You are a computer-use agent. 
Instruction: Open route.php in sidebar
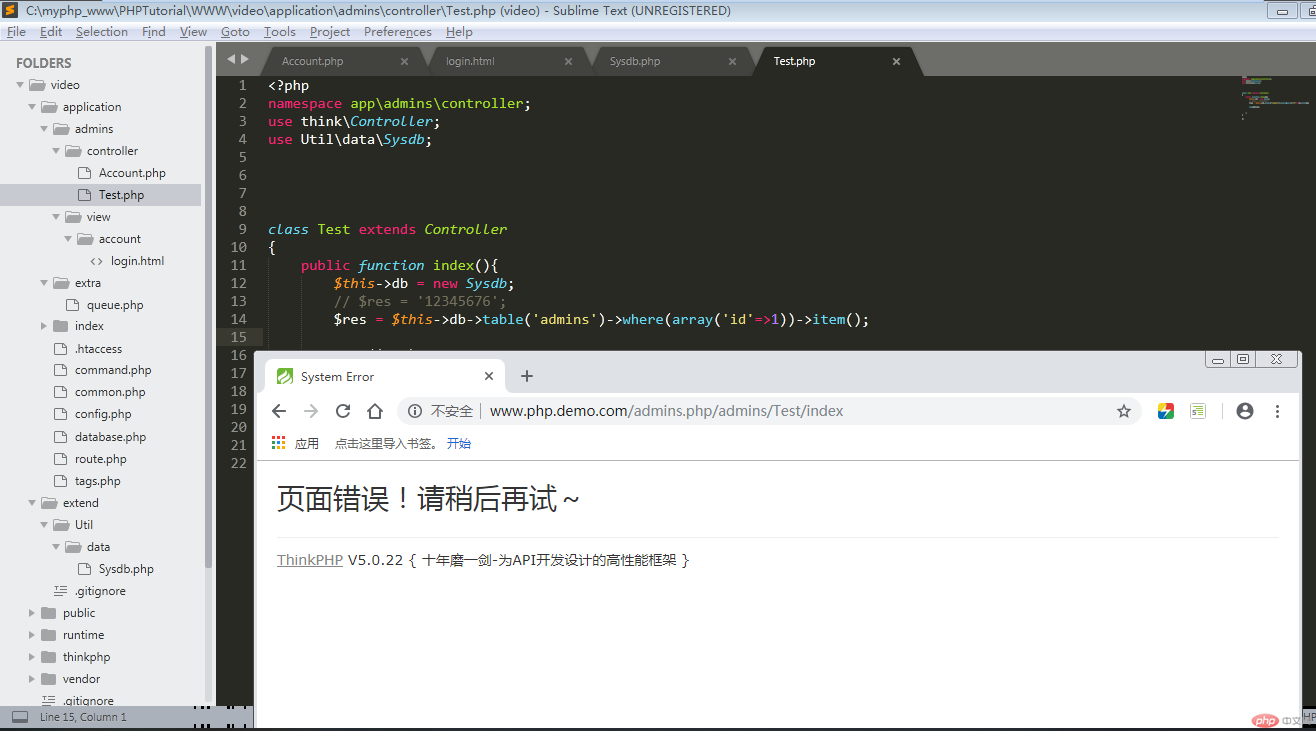click(x=101, y=459)
